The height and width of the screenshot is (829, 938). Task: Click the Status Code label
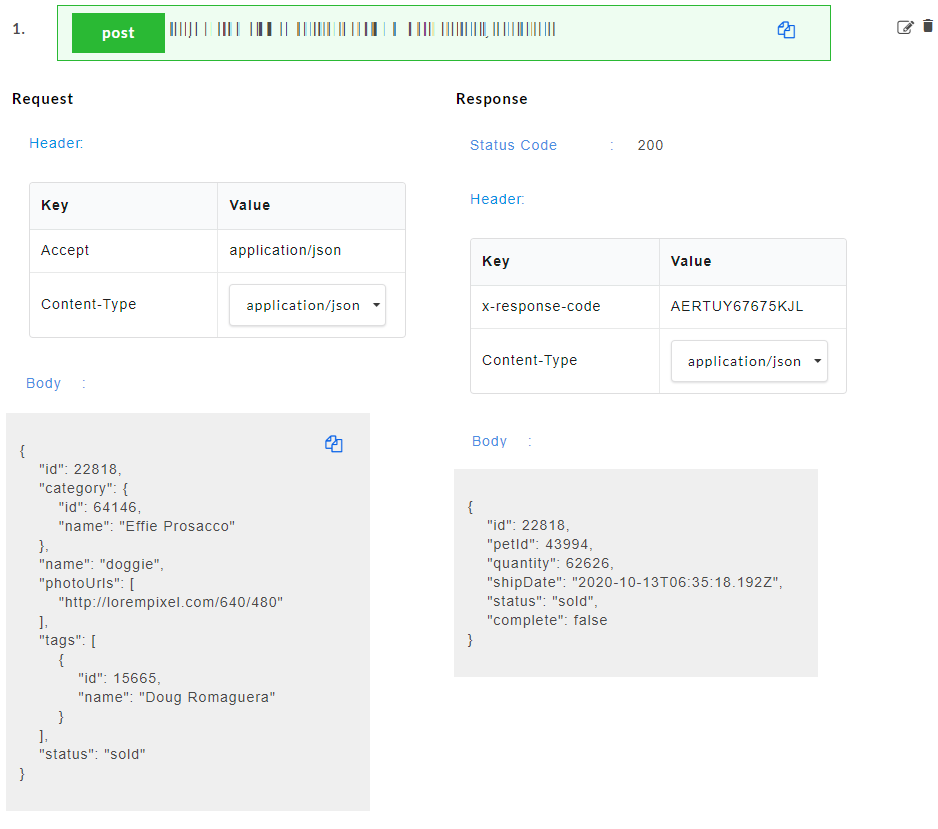[513, 145]
